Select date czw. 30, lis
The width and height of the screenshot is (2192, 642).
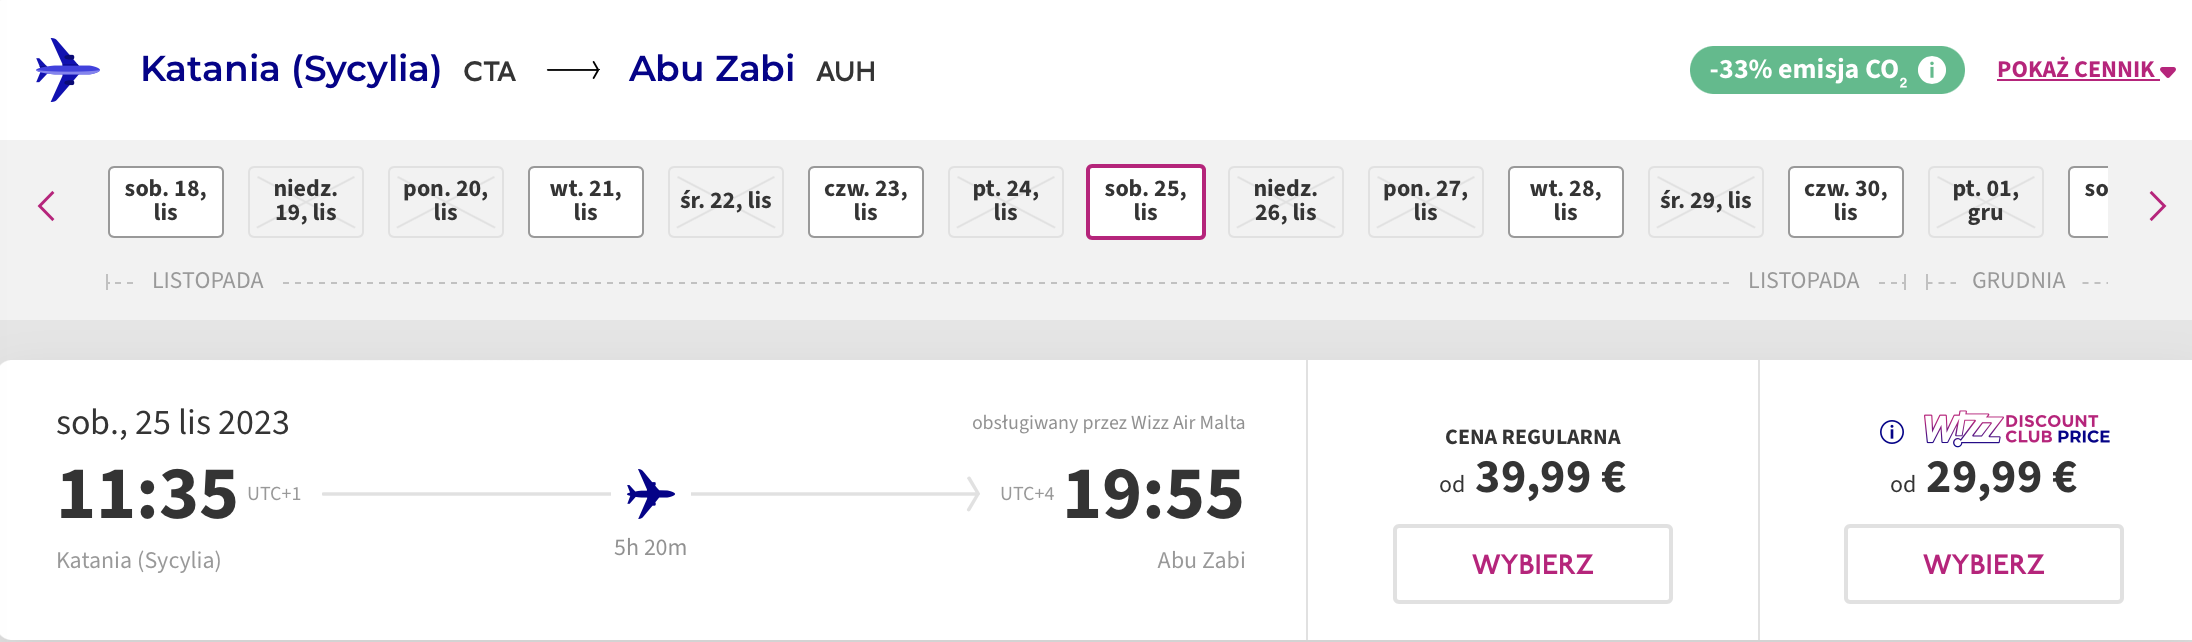tap(1846, 202)
